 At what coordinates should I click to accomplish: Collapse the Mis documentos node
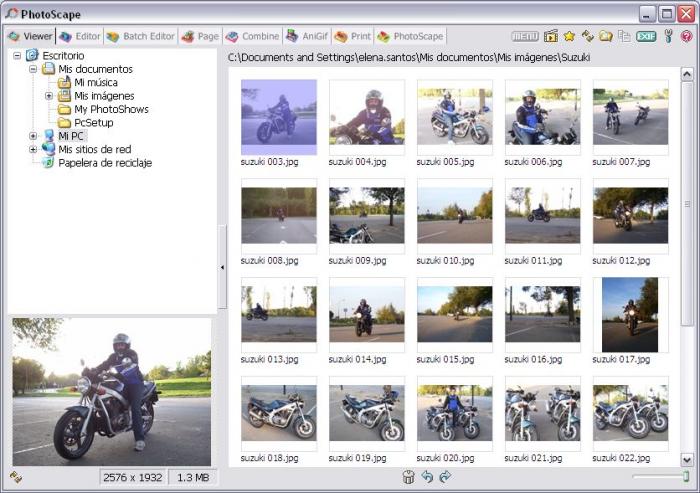click(x=33, y=69)
